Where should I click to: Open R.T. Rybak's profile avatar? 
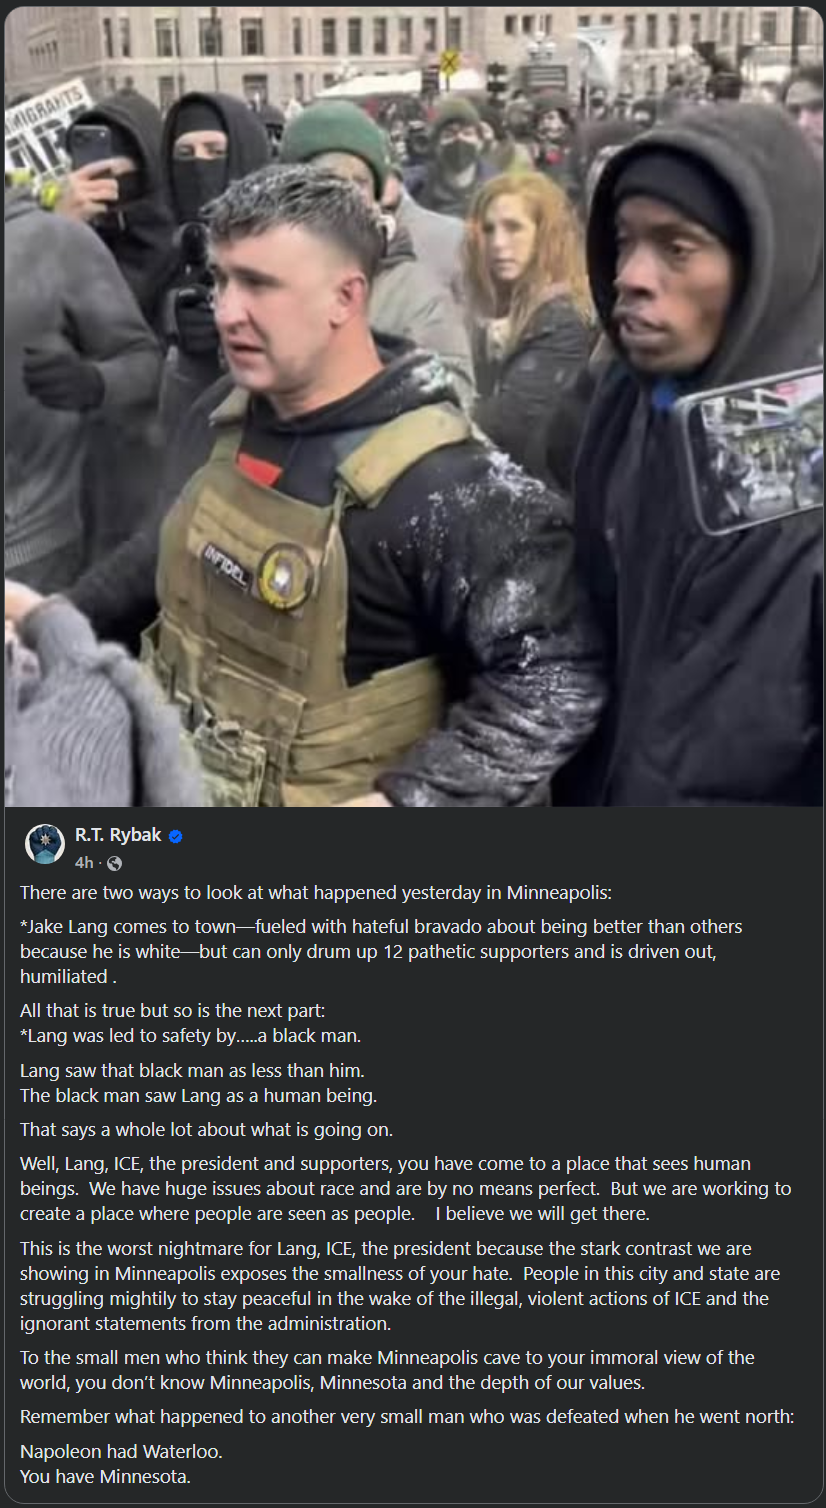(x=45, y=844)
